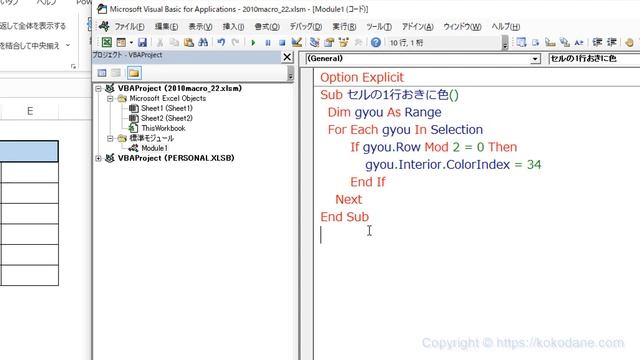
Task: Toggle Folders view in Project panel
Action: point(134,73)
